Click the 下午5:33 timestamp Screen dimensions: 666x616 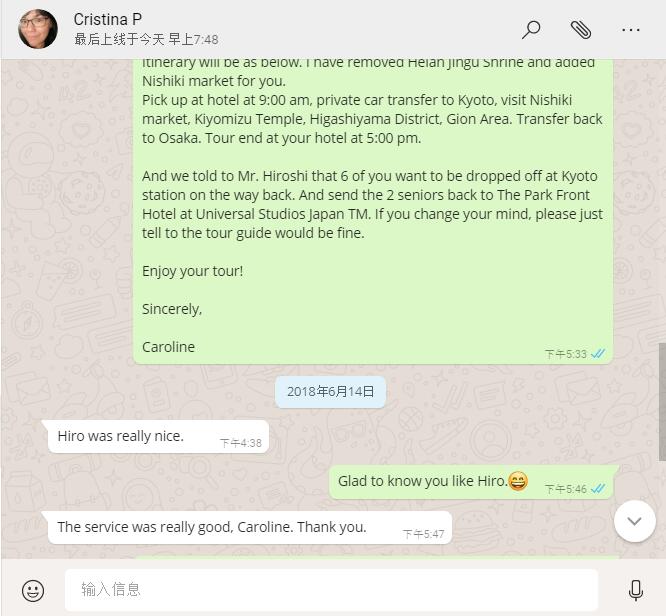565,354
